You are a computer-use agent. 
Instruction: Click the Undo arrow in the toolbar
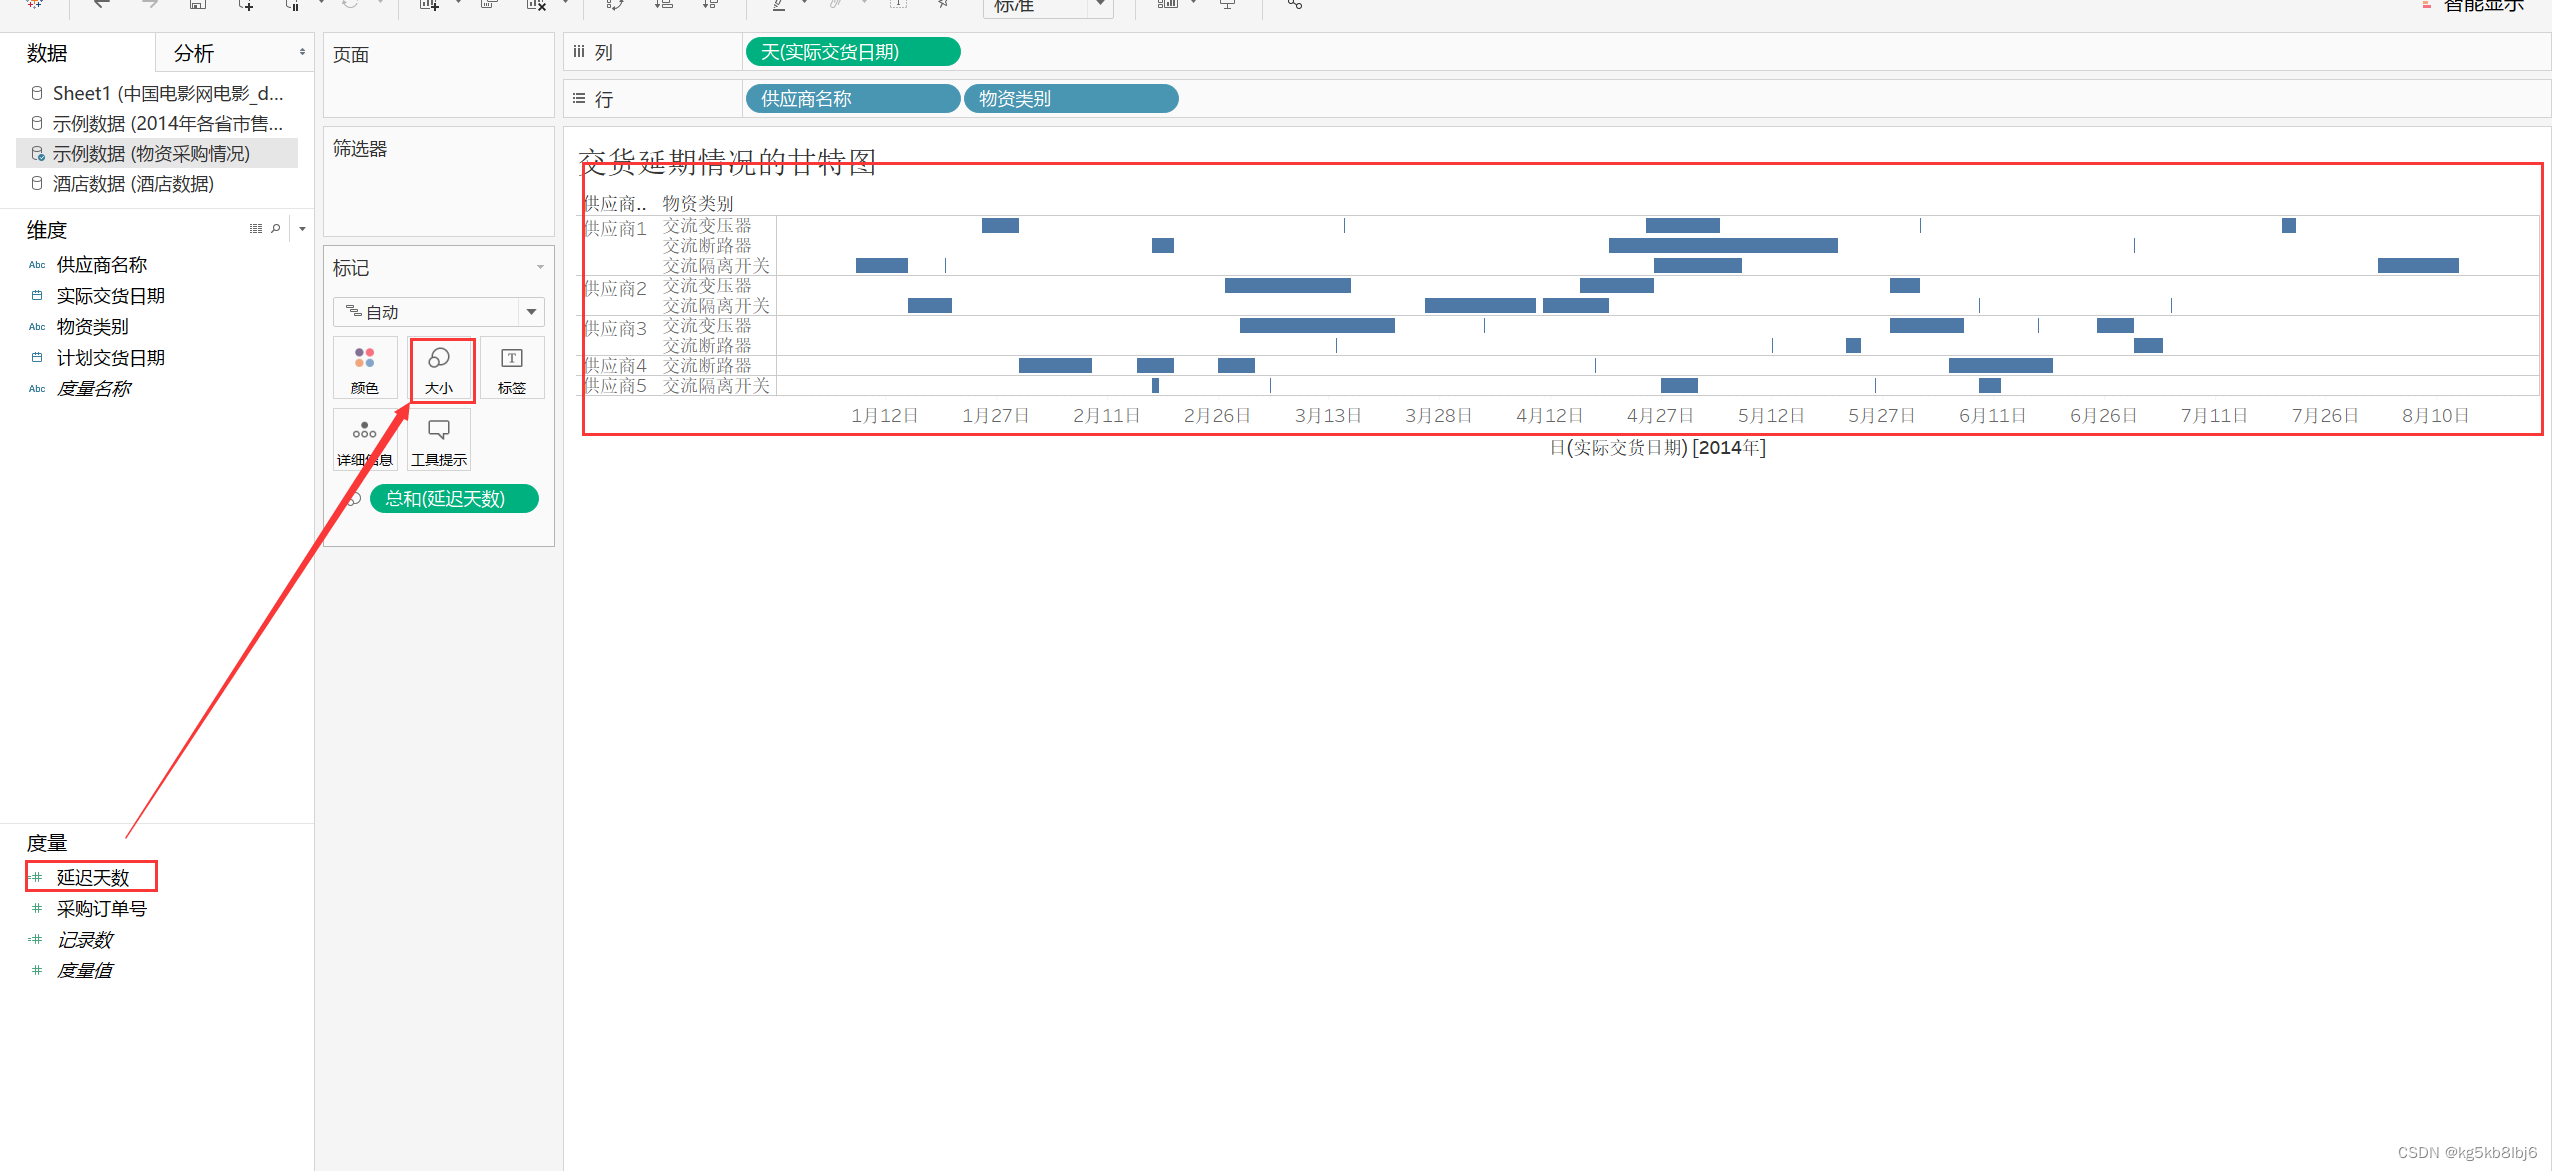point(102,4)
